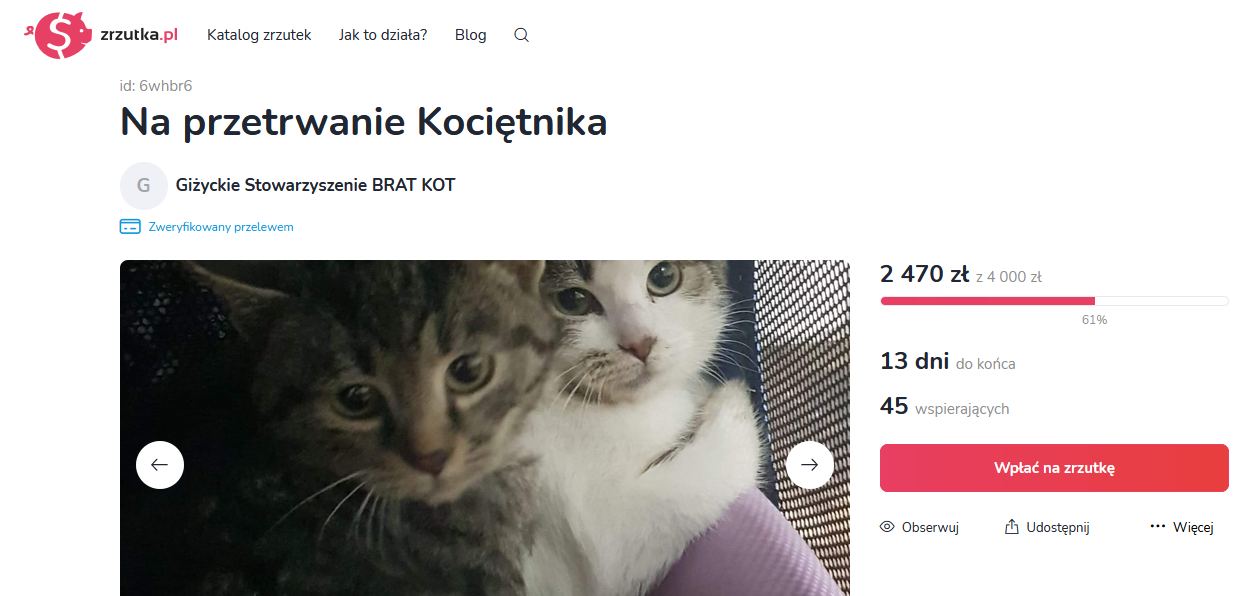Open Jak to działa? page
Screen dimensions: 1255x596
383,35
